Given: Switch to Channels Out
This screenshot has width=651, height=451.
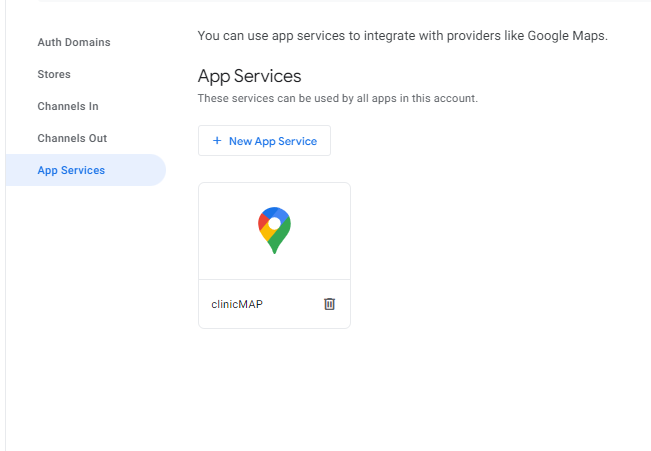Looking at the screenshot, I should (72, 138).
